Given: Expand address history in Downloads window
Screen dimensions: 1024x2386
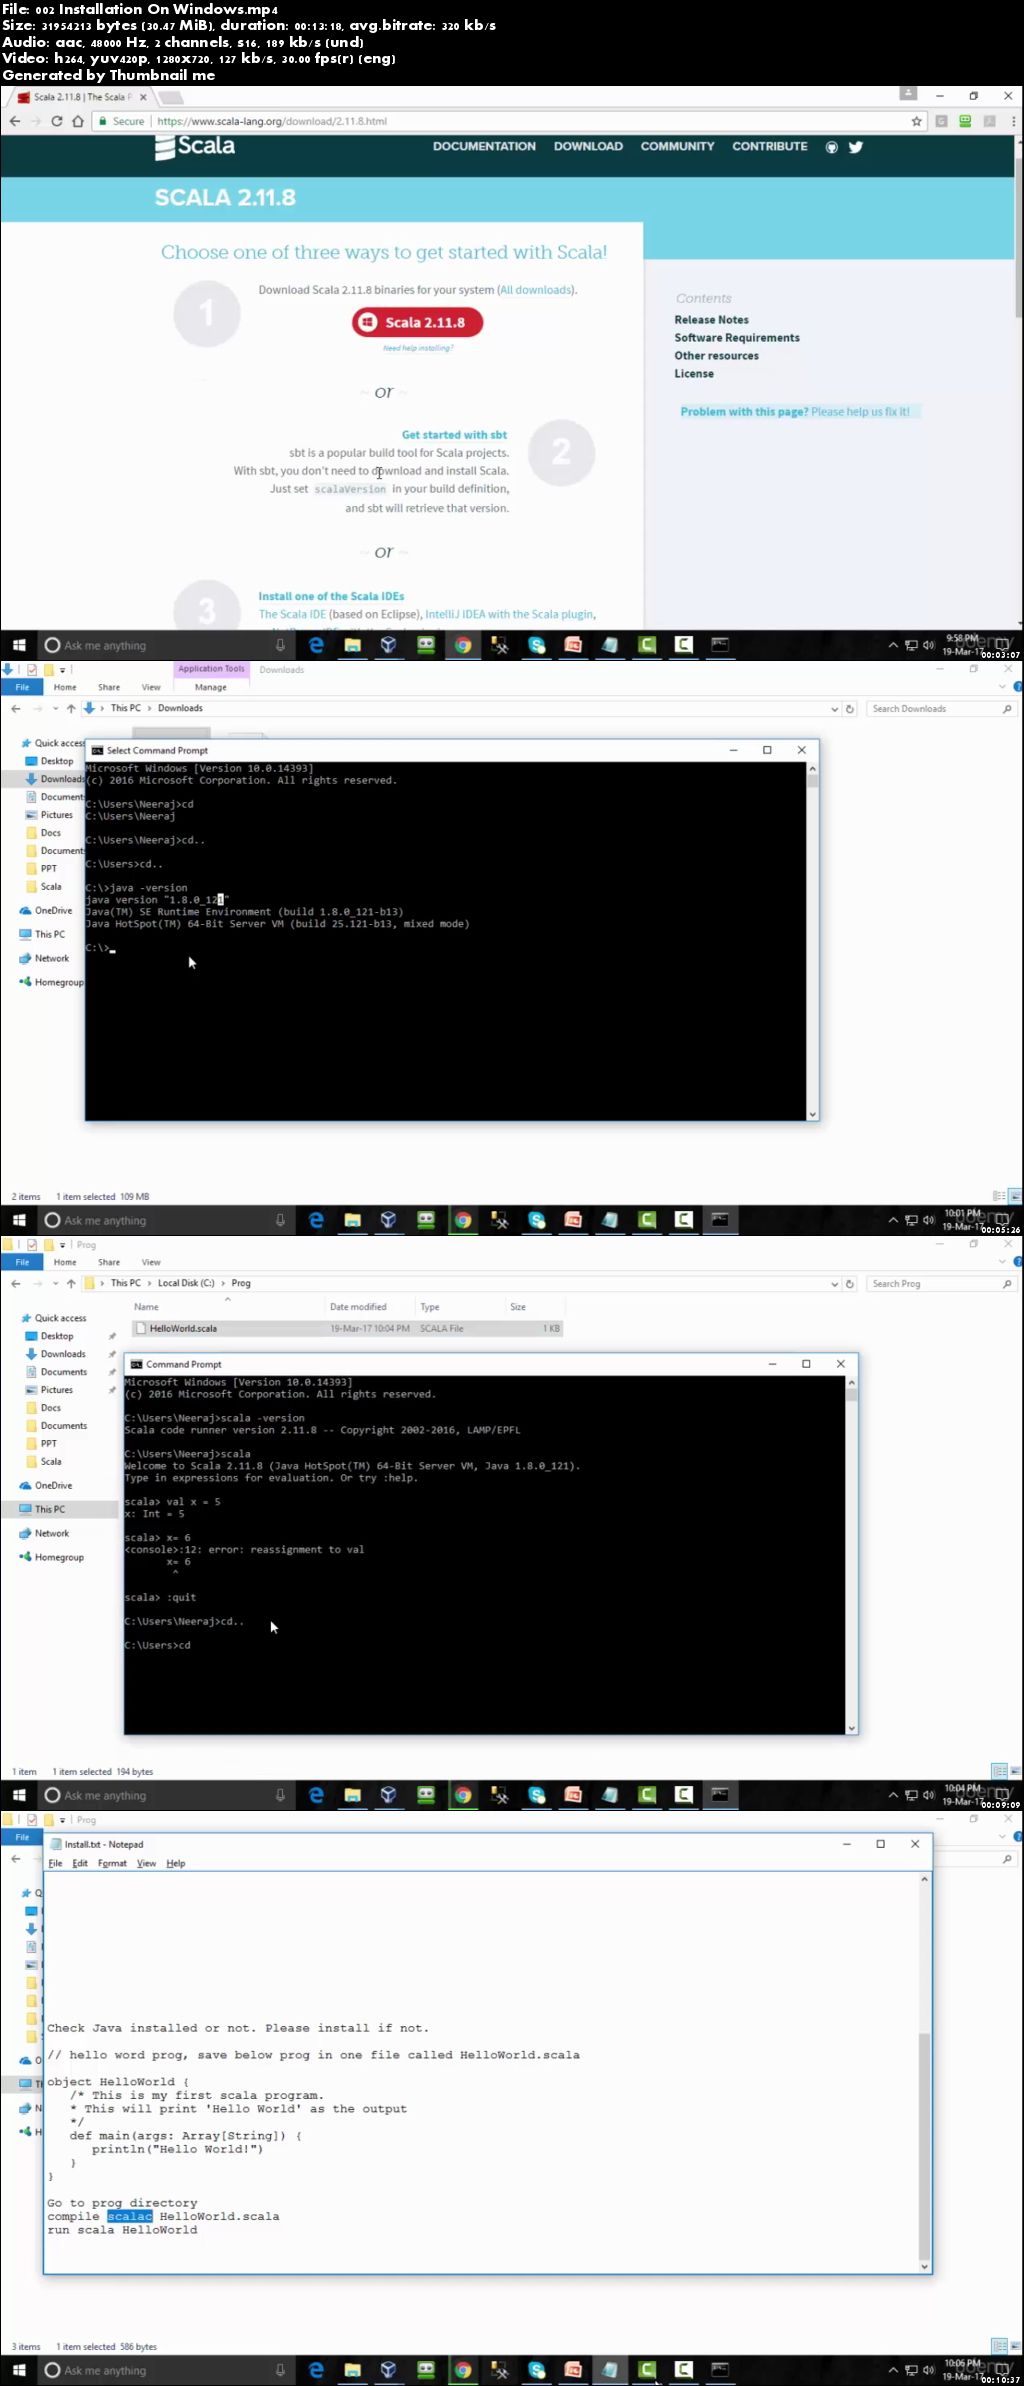Looking at the screenshot, I should [x=835, y=708].
